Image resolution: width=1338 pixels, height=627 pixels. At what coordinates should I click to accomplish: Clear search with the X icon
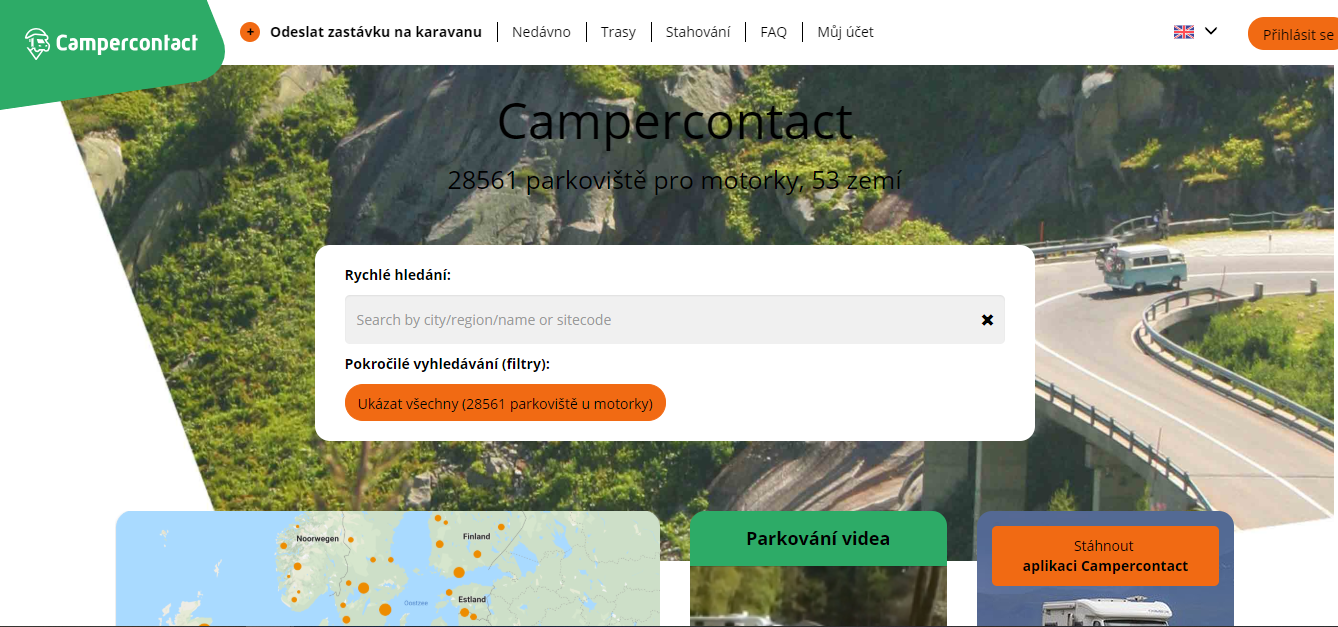(x=987, y=320)
